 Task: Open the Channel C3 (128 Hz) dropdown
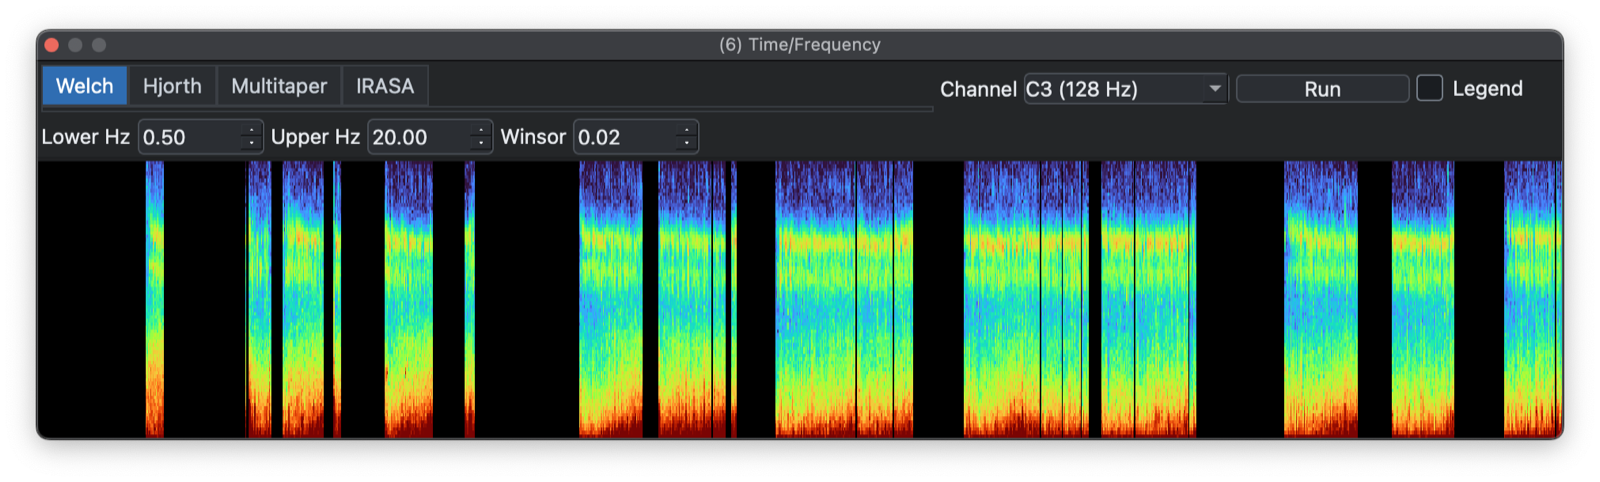1125,89
